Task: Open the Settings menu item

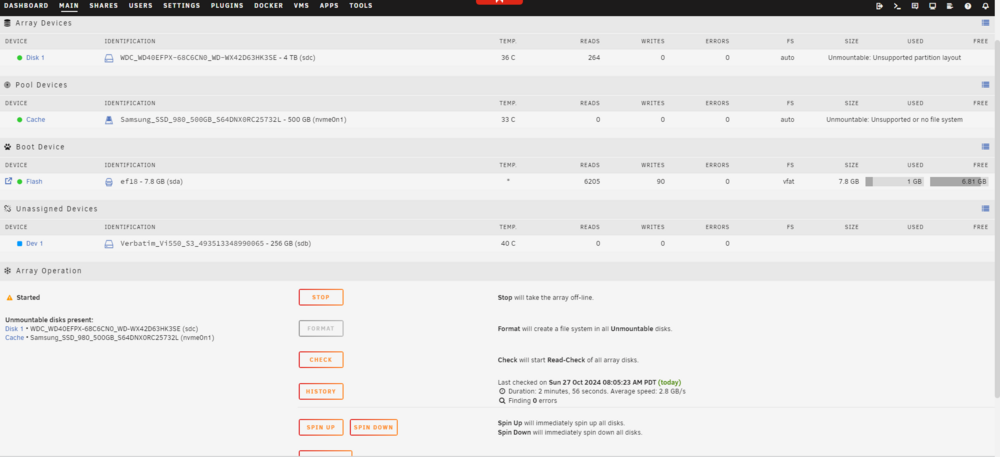Action: [181, 6]
